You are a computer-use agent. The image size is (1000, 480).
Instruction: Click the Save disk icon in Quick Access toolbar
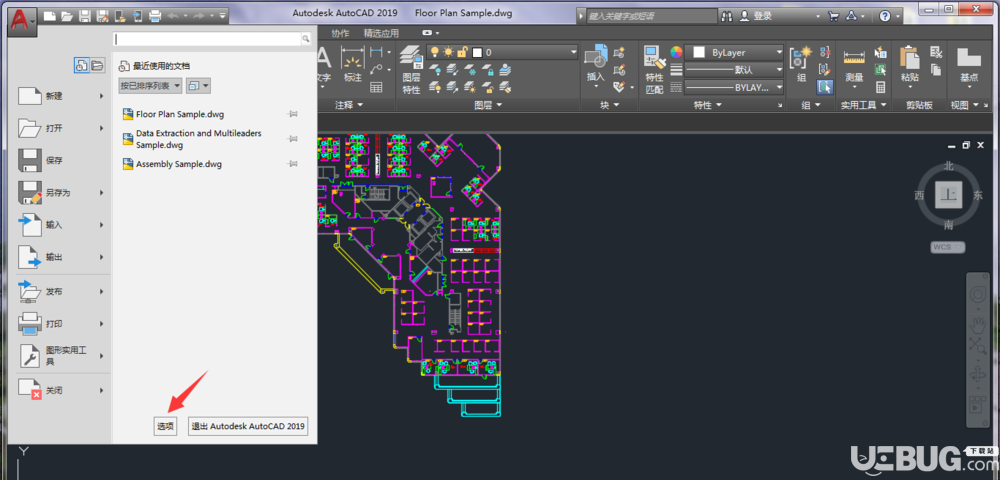pyautogui.click(x=85, y=16)
